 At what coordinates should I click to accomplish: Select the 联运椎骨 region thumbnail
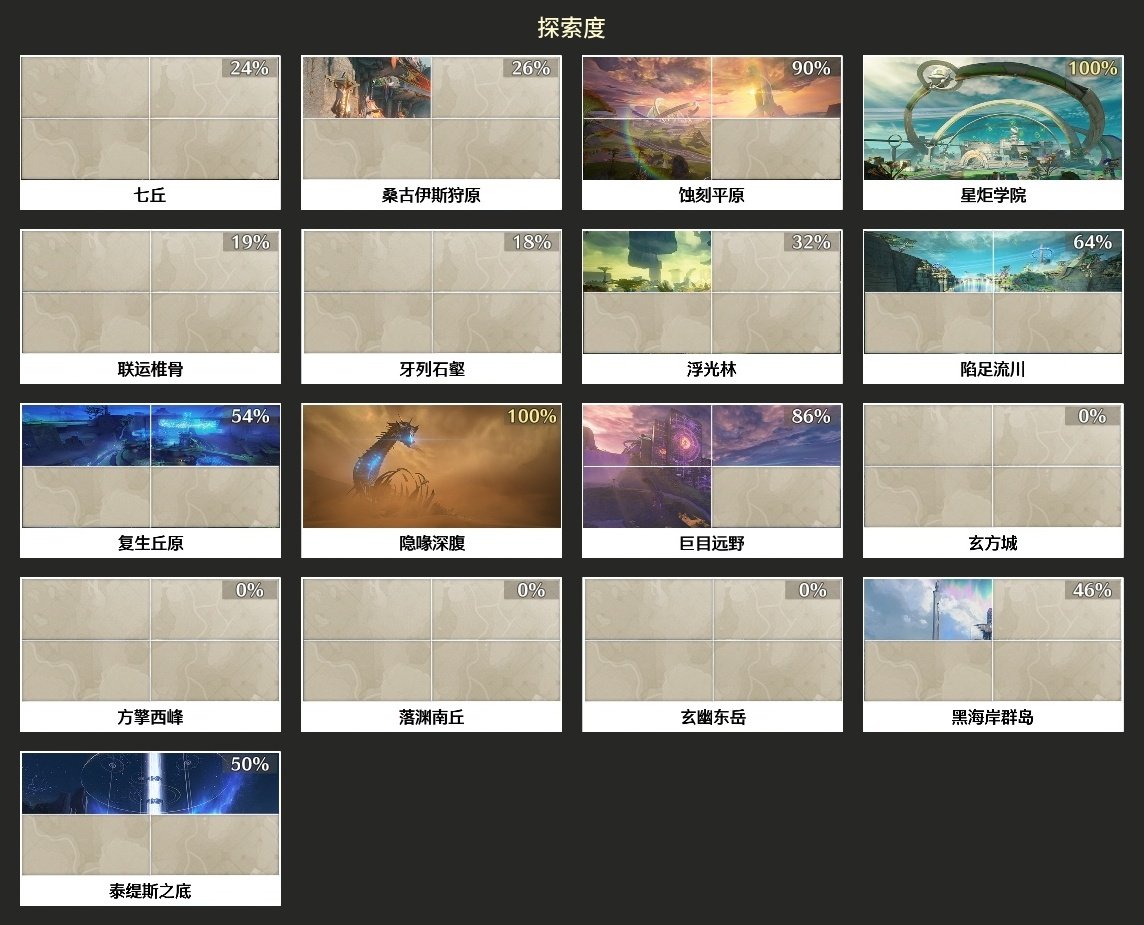pyautogui.click(x=150, y=292)
